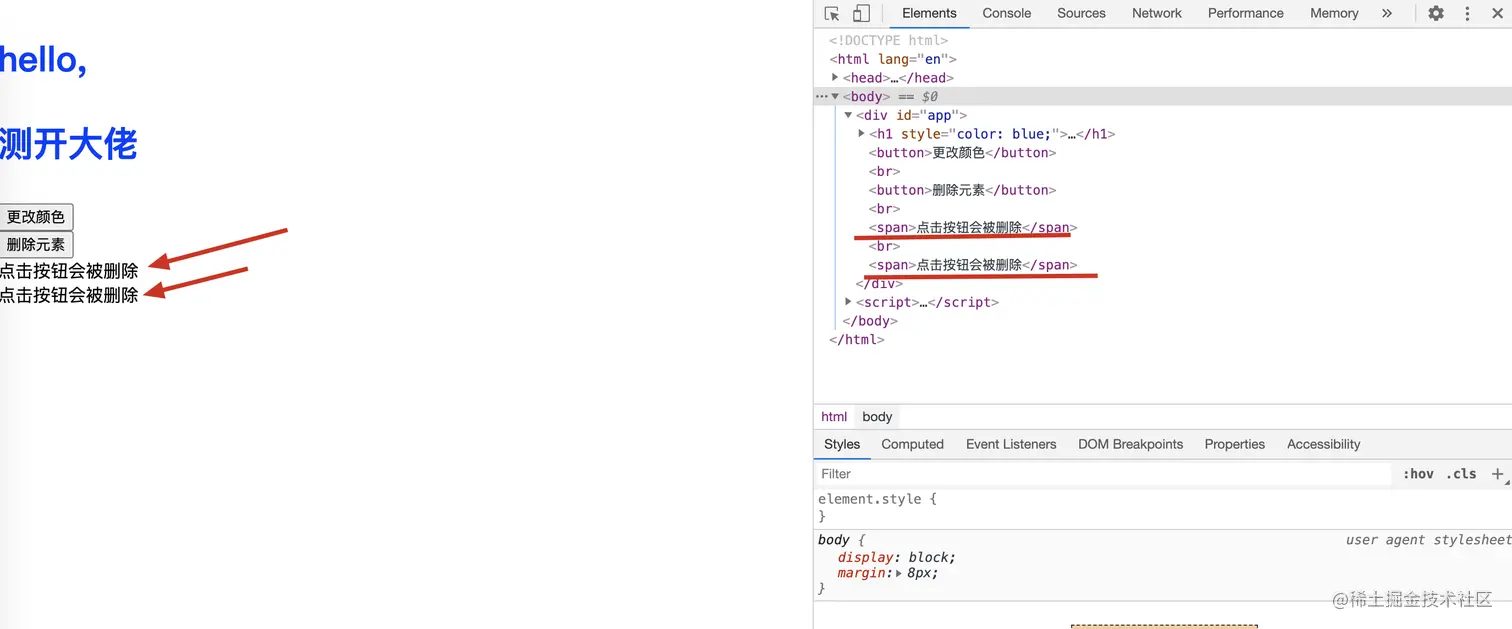Select the <button>删除元素</button> DOM node
The height and width of the screenshot is (629, 1512).
(x=962, y=190)
